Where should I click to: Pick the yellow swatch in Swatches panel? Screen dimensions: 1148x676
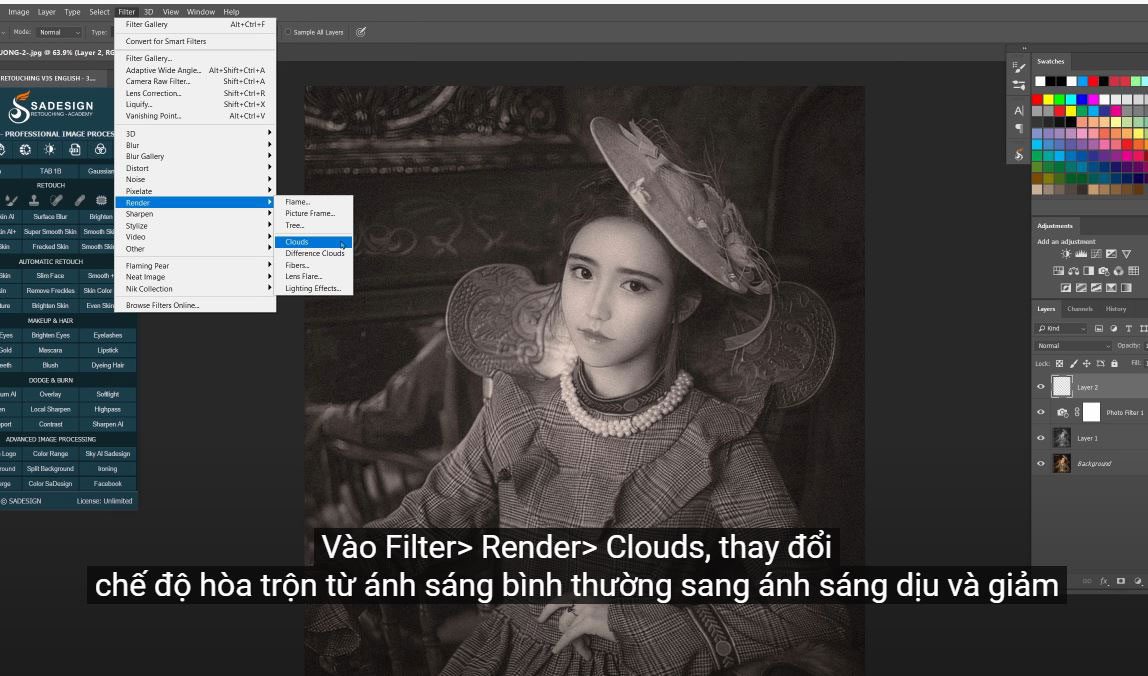point(1049,99)
